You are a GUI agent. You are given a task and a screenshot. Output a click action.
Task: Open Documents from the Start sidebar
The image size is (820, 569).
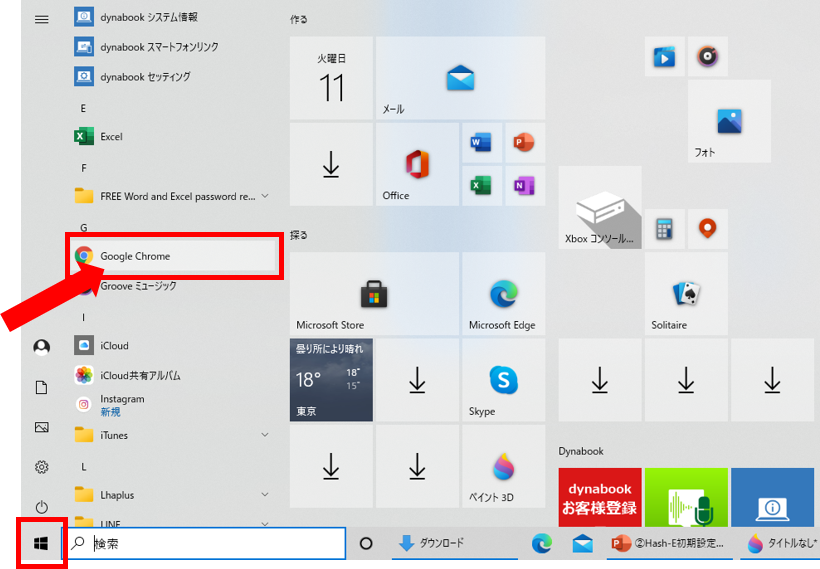click(42, 388)
